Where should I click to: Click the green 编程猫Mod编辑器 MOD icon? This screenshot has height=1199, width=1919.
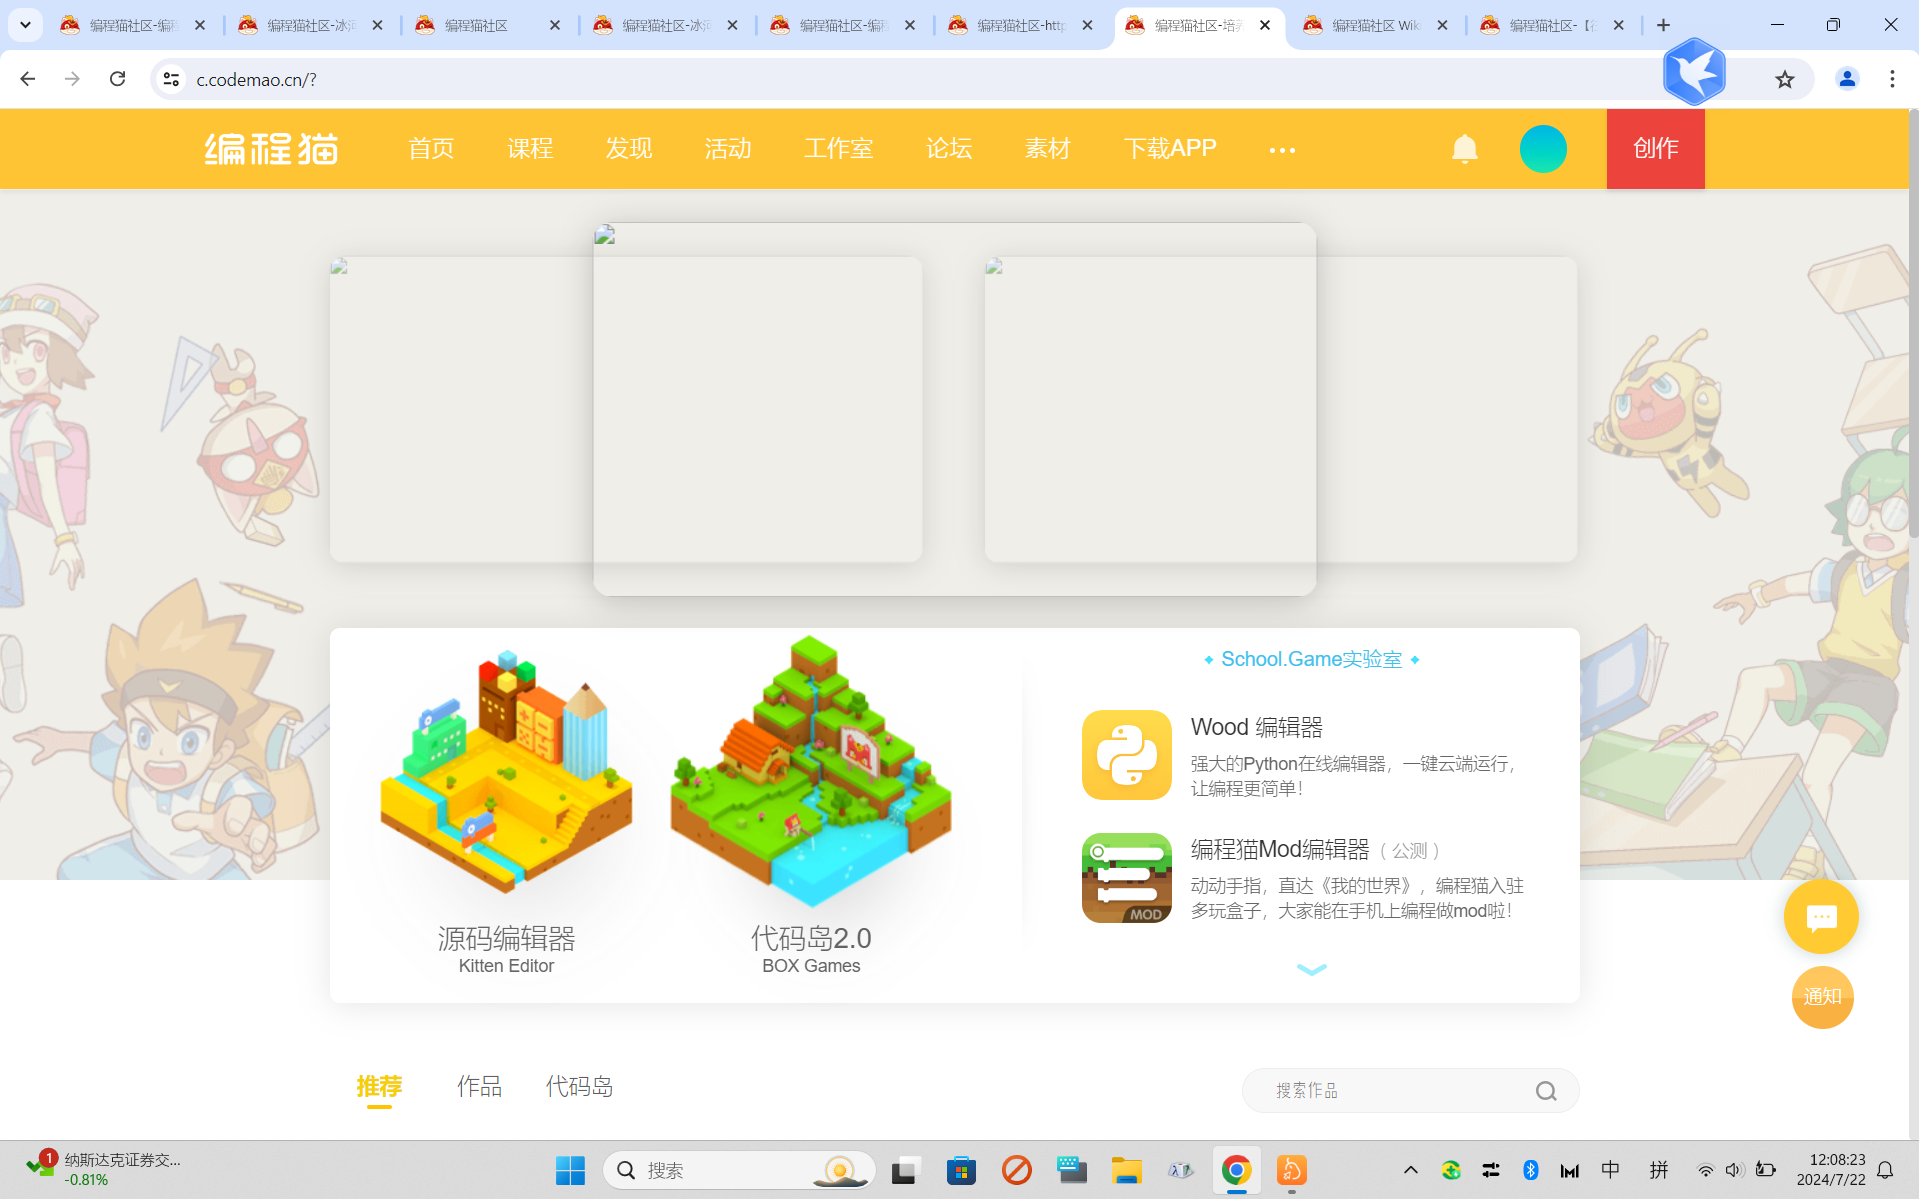[x=1126, y=878]
